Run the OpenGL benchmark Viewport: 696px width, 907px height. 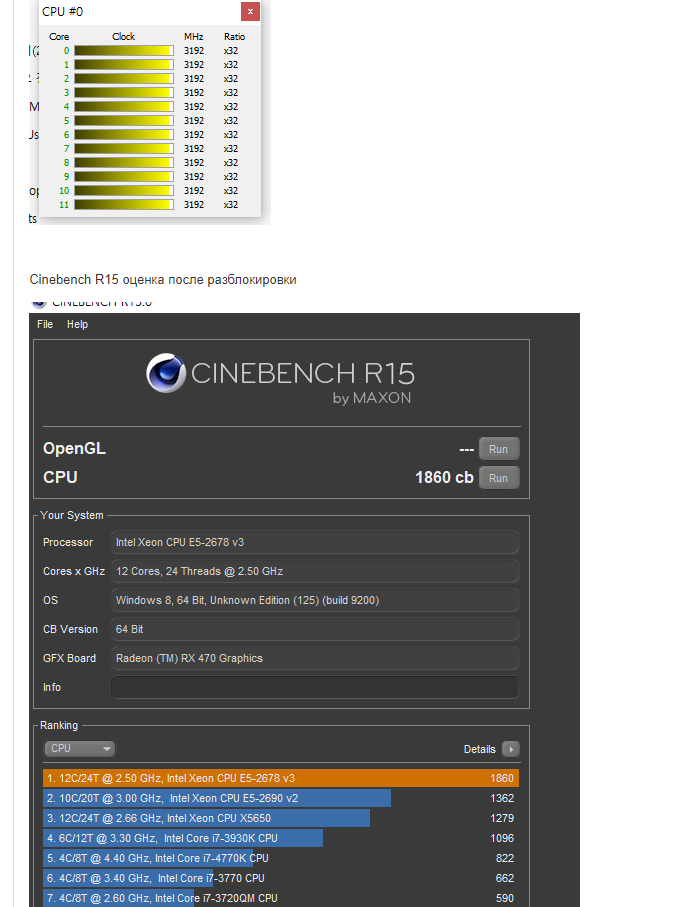pyautogui.click(x=498, y=449)
